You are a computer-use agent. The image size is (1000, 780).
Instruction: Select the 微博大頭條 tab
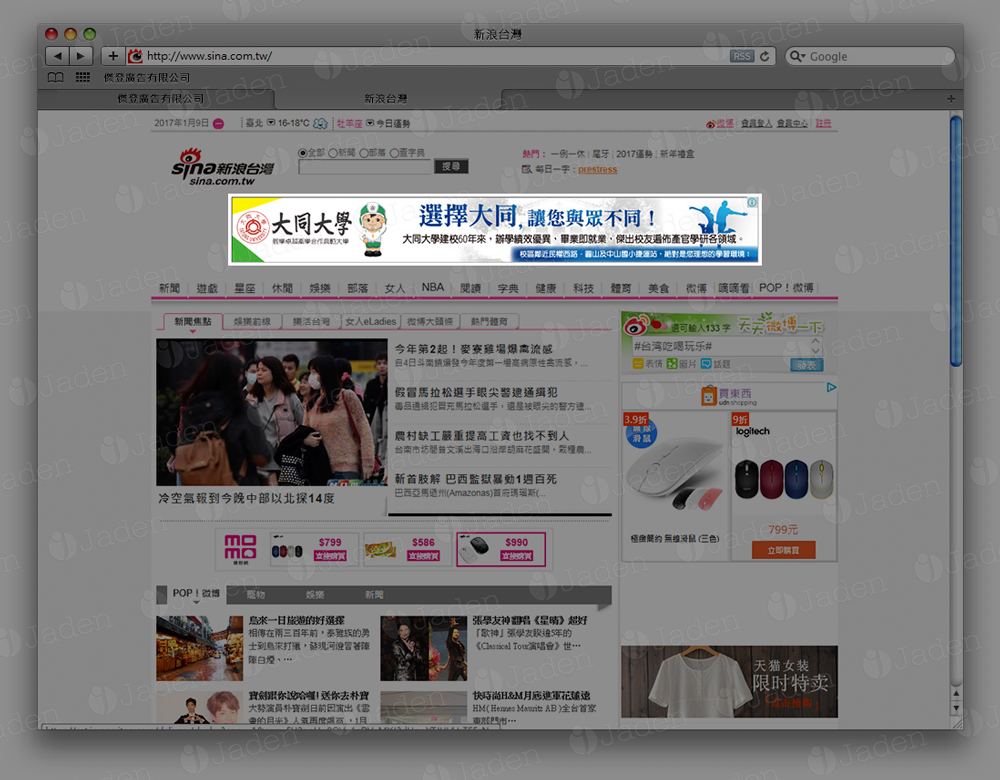tap(430, 321)
